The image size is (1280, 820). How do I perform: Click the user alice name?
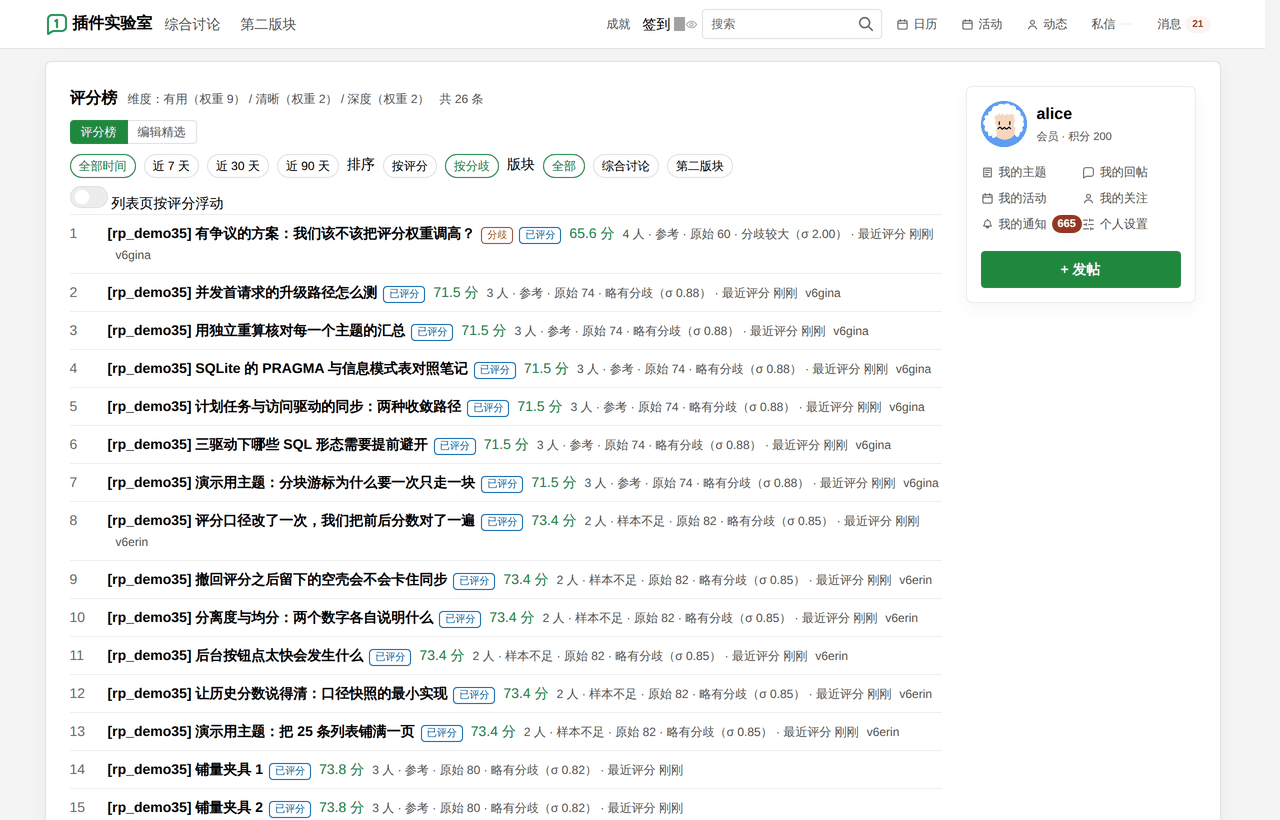1054,114
